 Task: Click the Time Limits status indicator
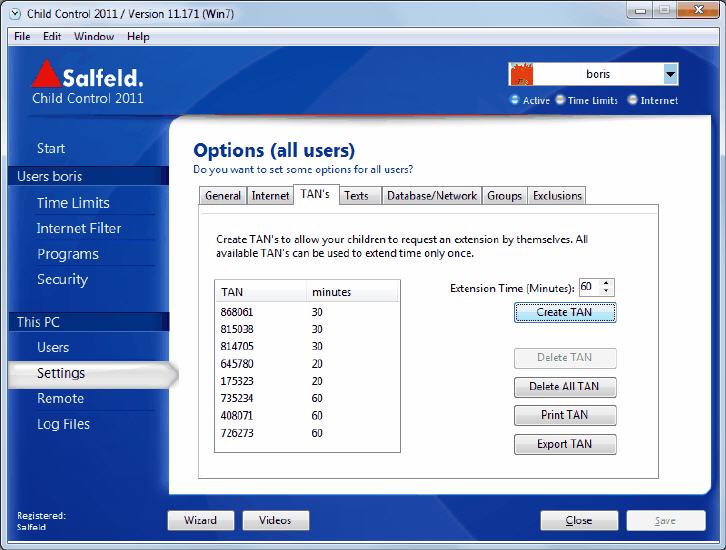[x=586, y=100]
